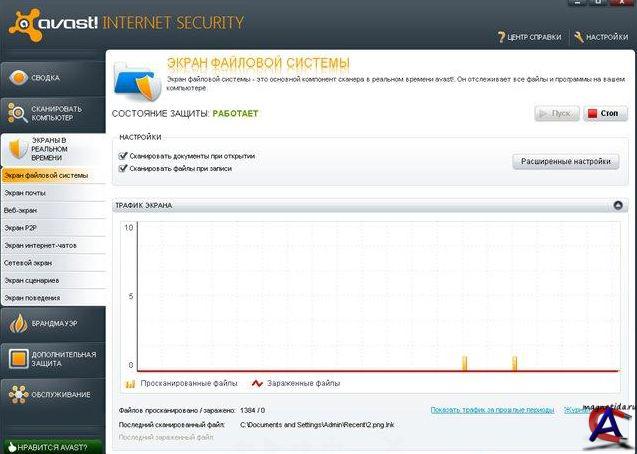637x454 pixels.
Task: Toggle Сканировать файлы при записи checkbox
Action: pos(123,169)
